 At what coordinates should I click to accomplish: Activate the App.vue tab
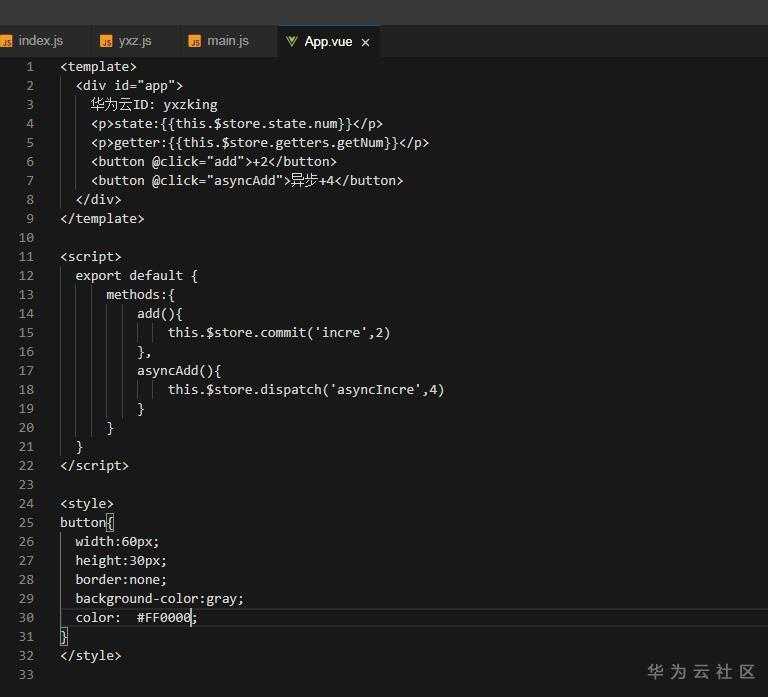pyautogui.click(x=328, y=42)
